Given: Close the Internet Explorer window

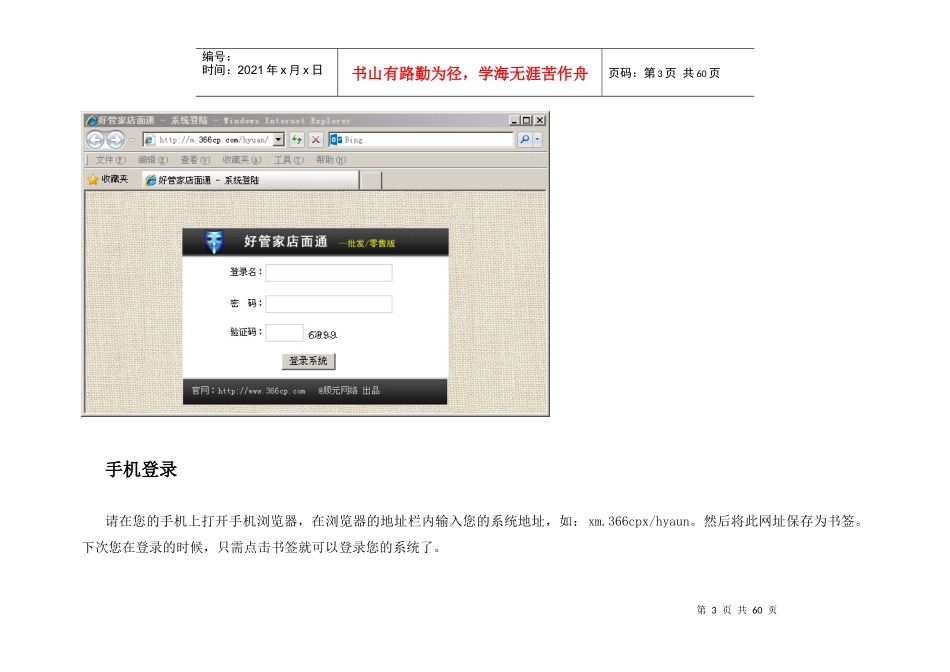Looking at the screenshot, I should [x=540, y=121].
